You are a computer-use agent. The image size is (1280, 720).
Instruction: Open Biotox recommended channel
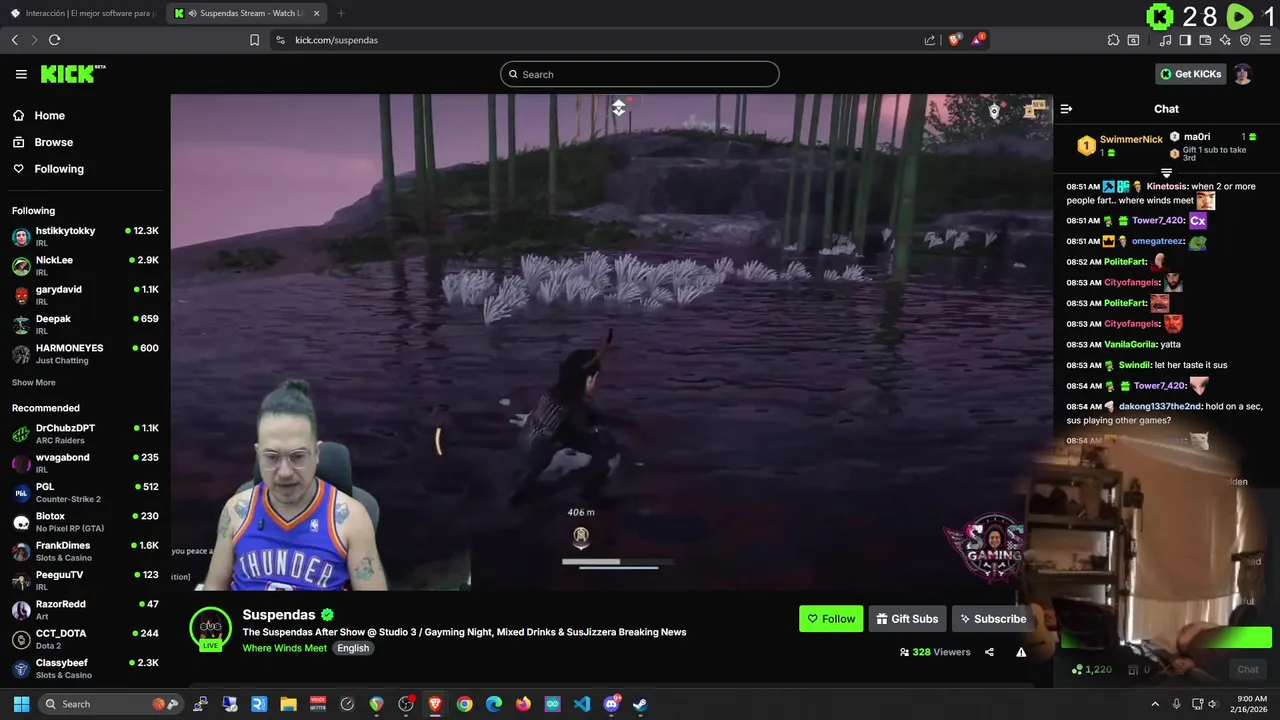[x=85, y=522]
